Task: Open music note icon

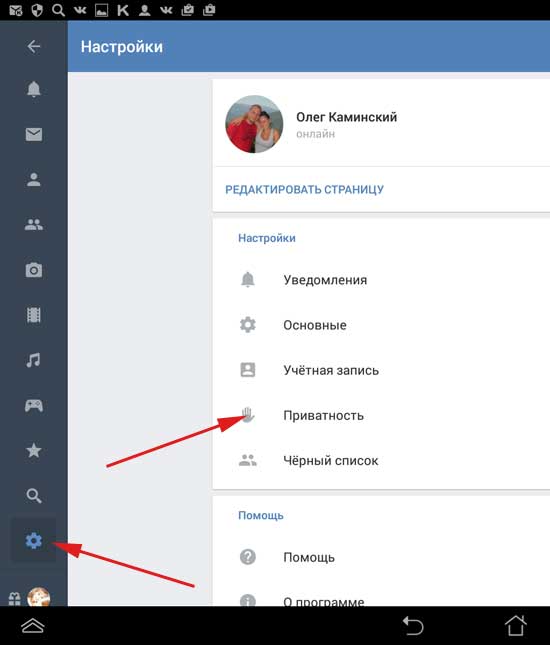Action: tap(34, 360)
